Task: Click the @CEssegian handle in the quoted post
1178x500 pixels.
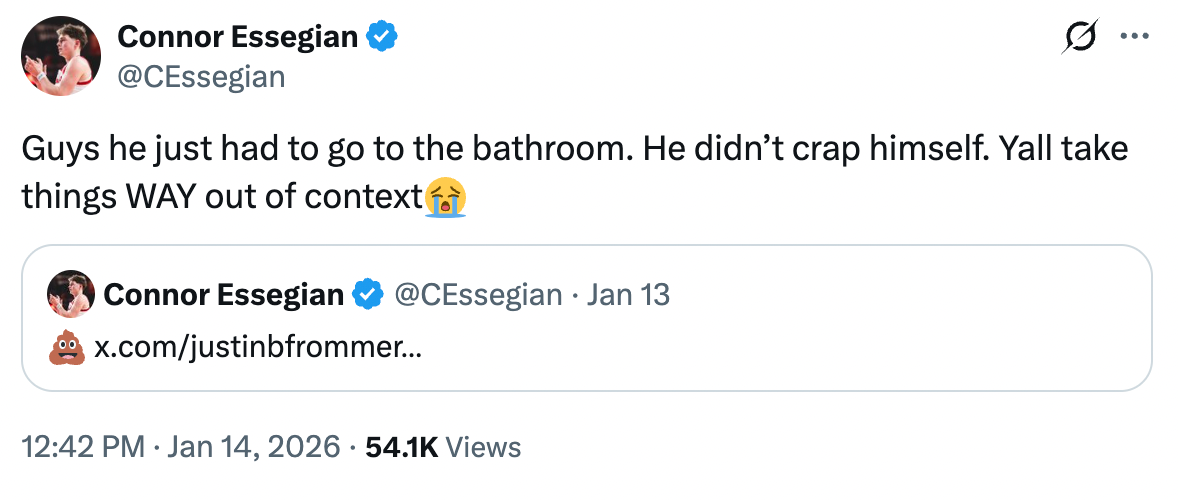Action: coord(479,295)
